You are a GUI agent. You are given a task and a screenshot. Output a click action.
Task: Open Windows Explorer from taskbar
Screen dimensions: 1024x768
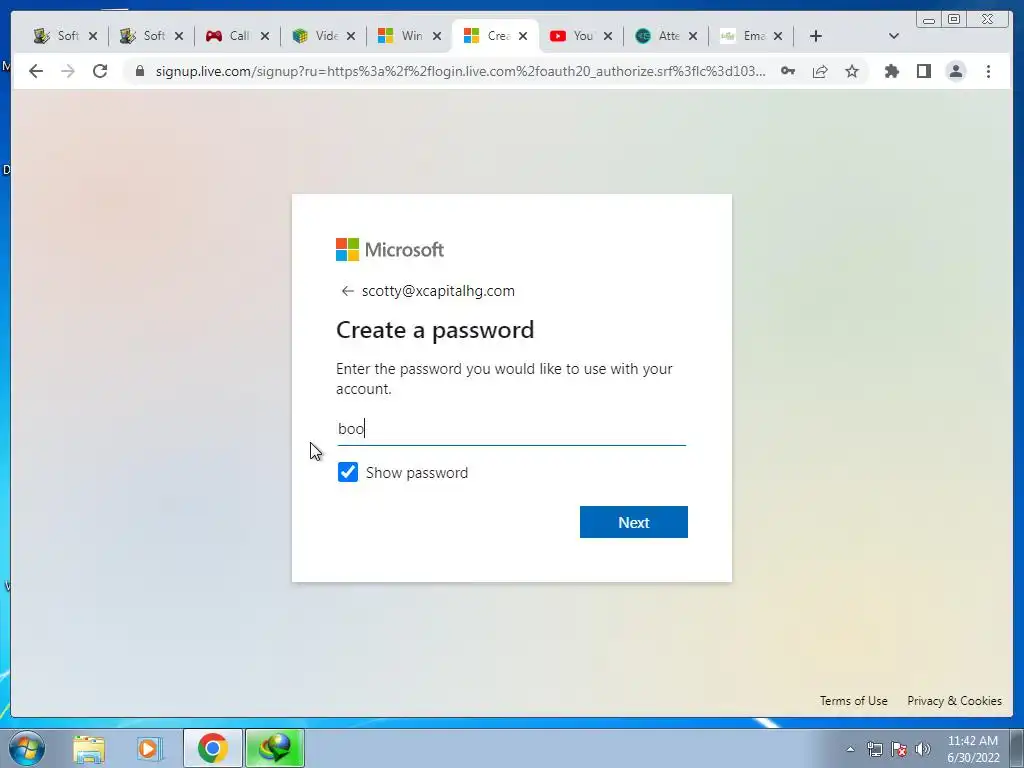(89, 748)
